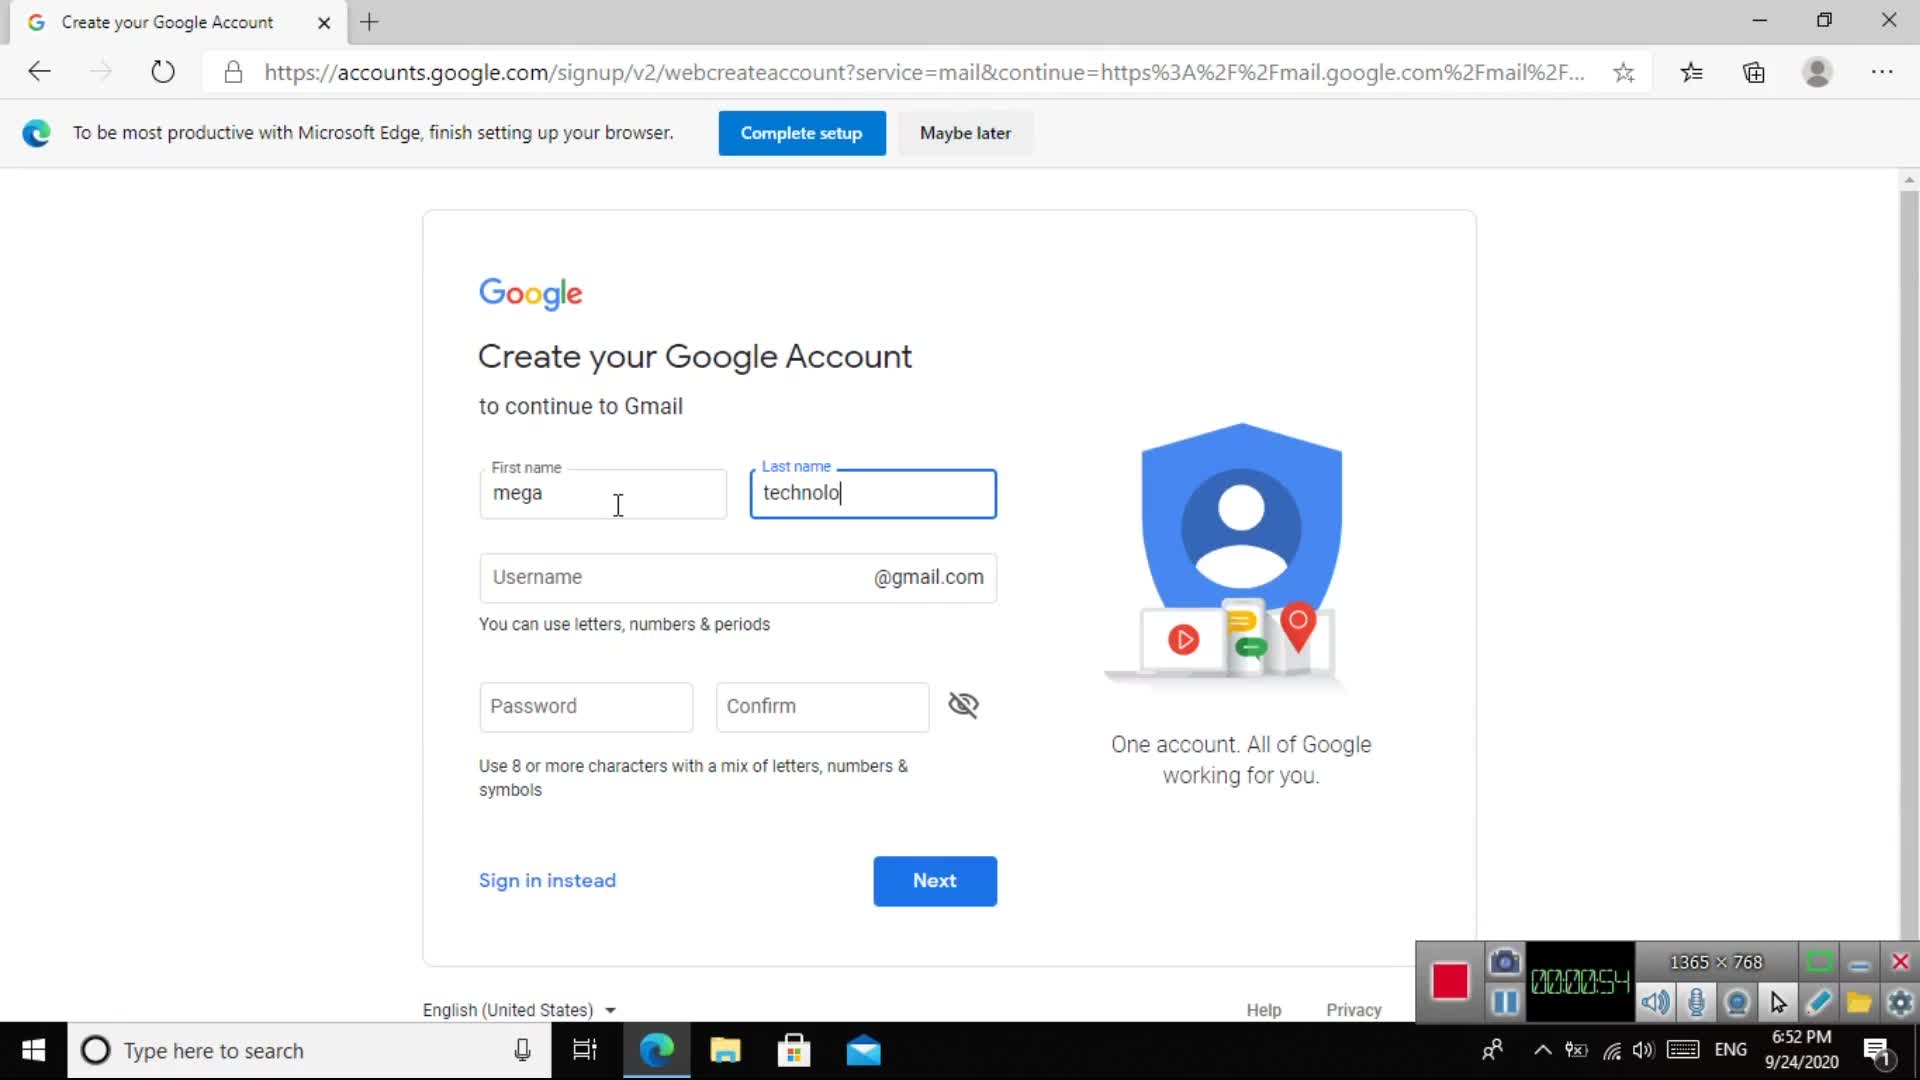
Task: Take a screenshot with camera icon
Action: (x=1504, y=963)
